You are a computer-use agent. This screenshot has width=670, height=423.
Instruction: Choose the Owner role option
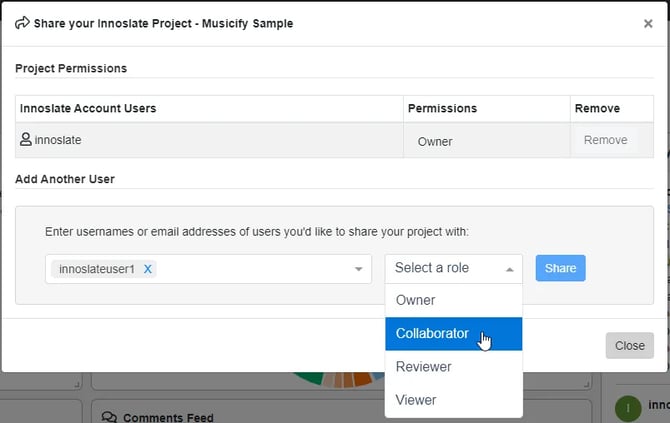coord(453,300)
